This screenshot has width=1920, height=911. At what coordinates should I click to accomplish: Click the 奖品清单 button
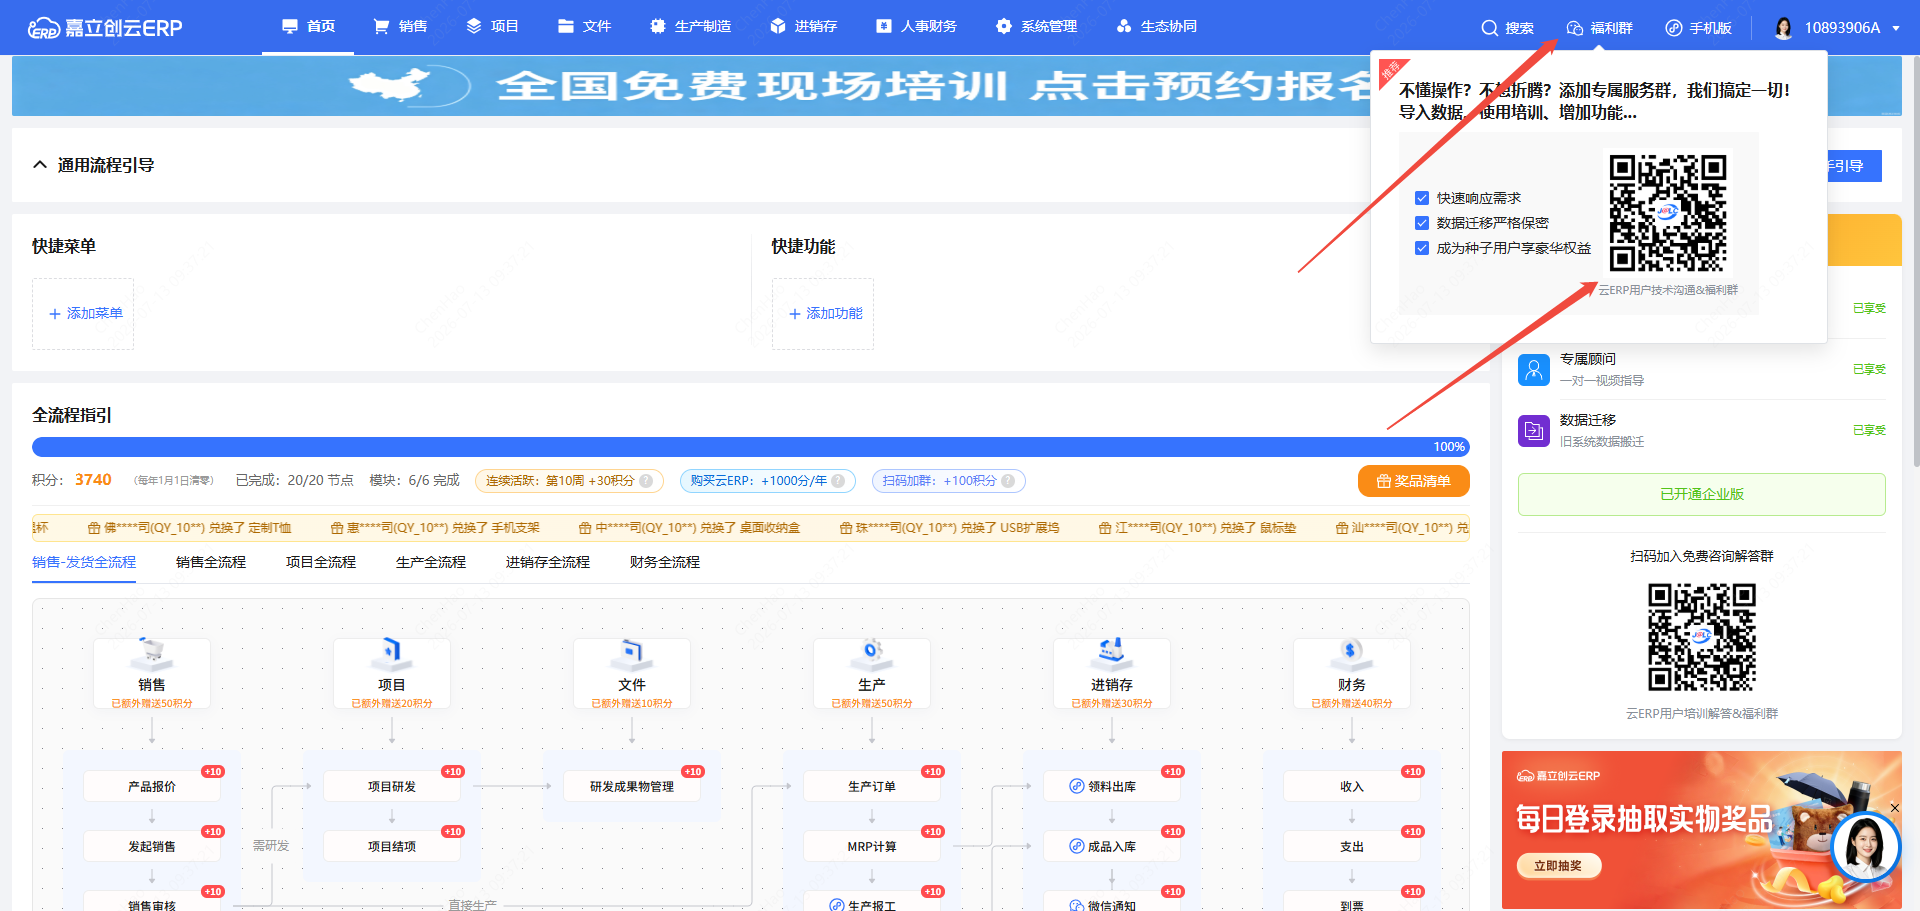[x=1413, y=481]
